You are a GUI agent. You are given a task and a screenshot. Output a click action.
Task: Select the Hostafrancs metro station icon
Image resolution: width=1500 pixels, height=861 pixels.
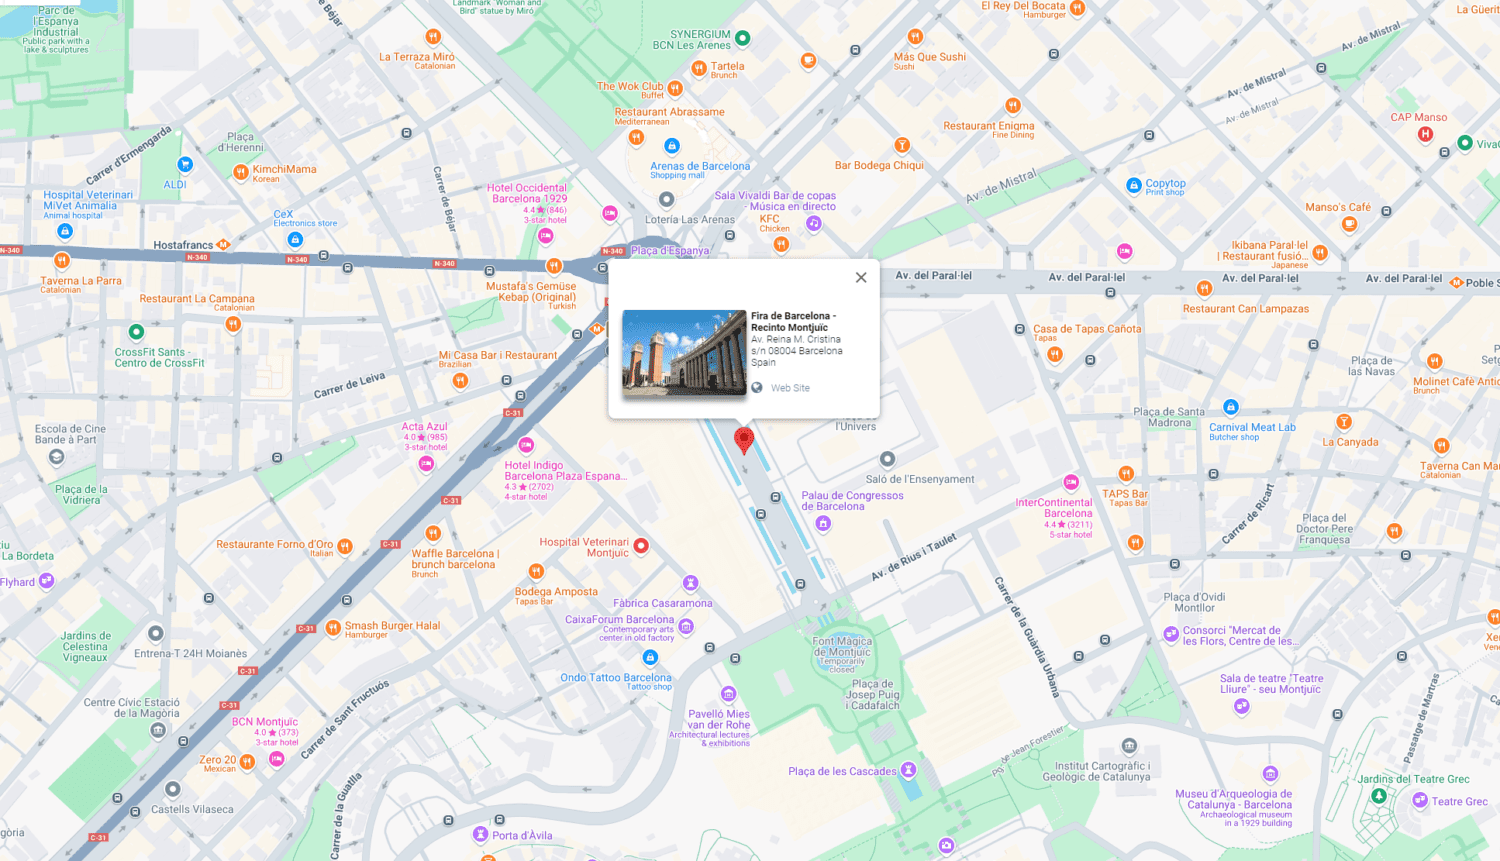(x=223, y=244)
